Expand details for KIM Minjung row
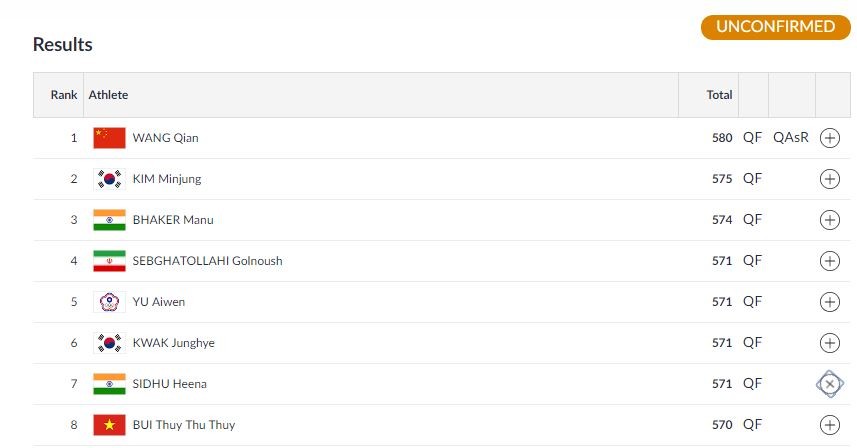This screenshot has height=448, width=857. click(830, 179)
